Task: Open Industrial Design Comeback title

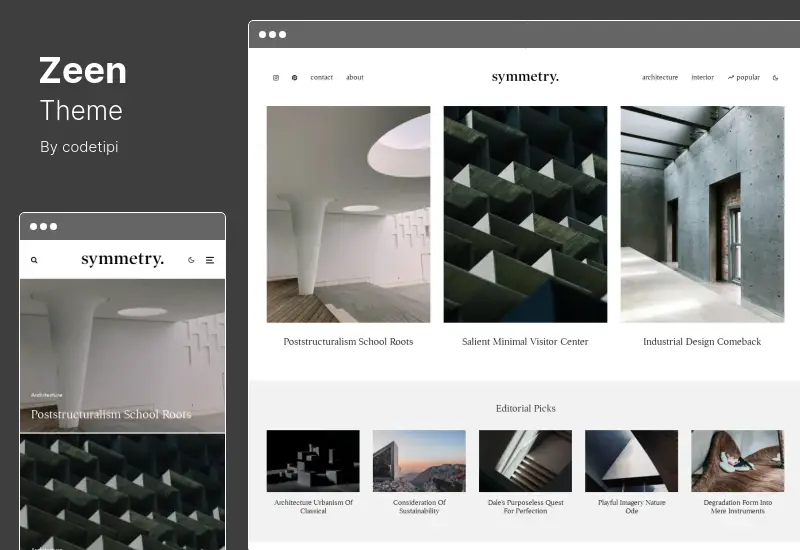Action: click(702, 341)
